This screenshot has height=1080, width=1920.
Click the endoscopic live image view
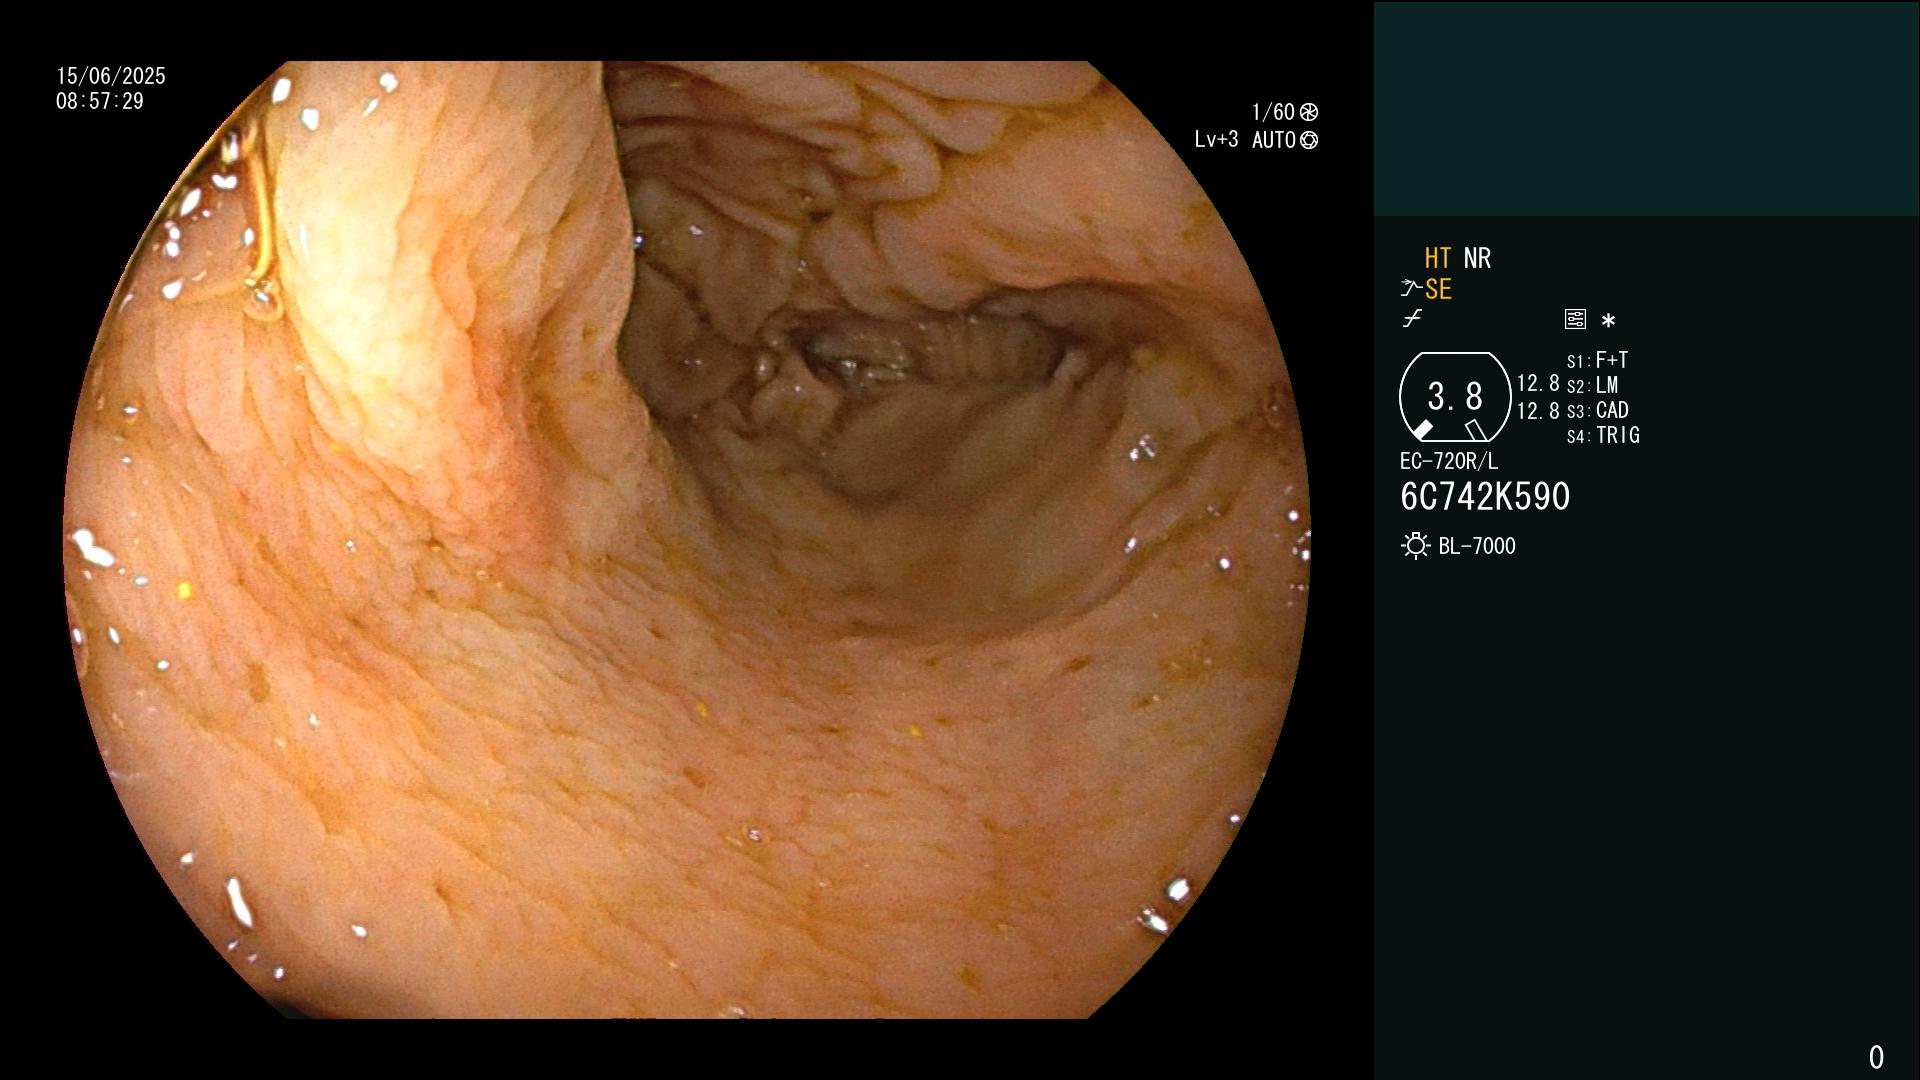(687, 540)
